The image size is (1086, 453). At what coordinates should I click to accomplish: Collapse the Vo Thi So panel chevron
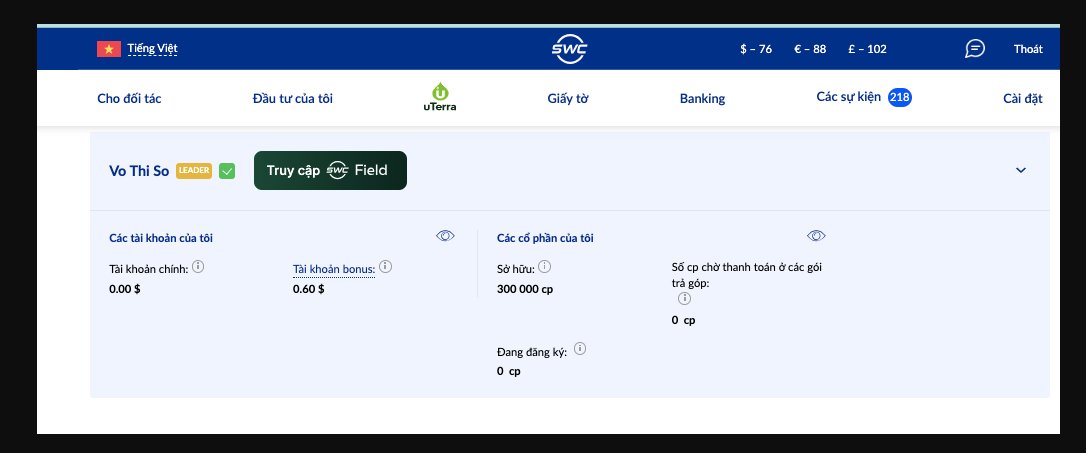click(1021, 170)
